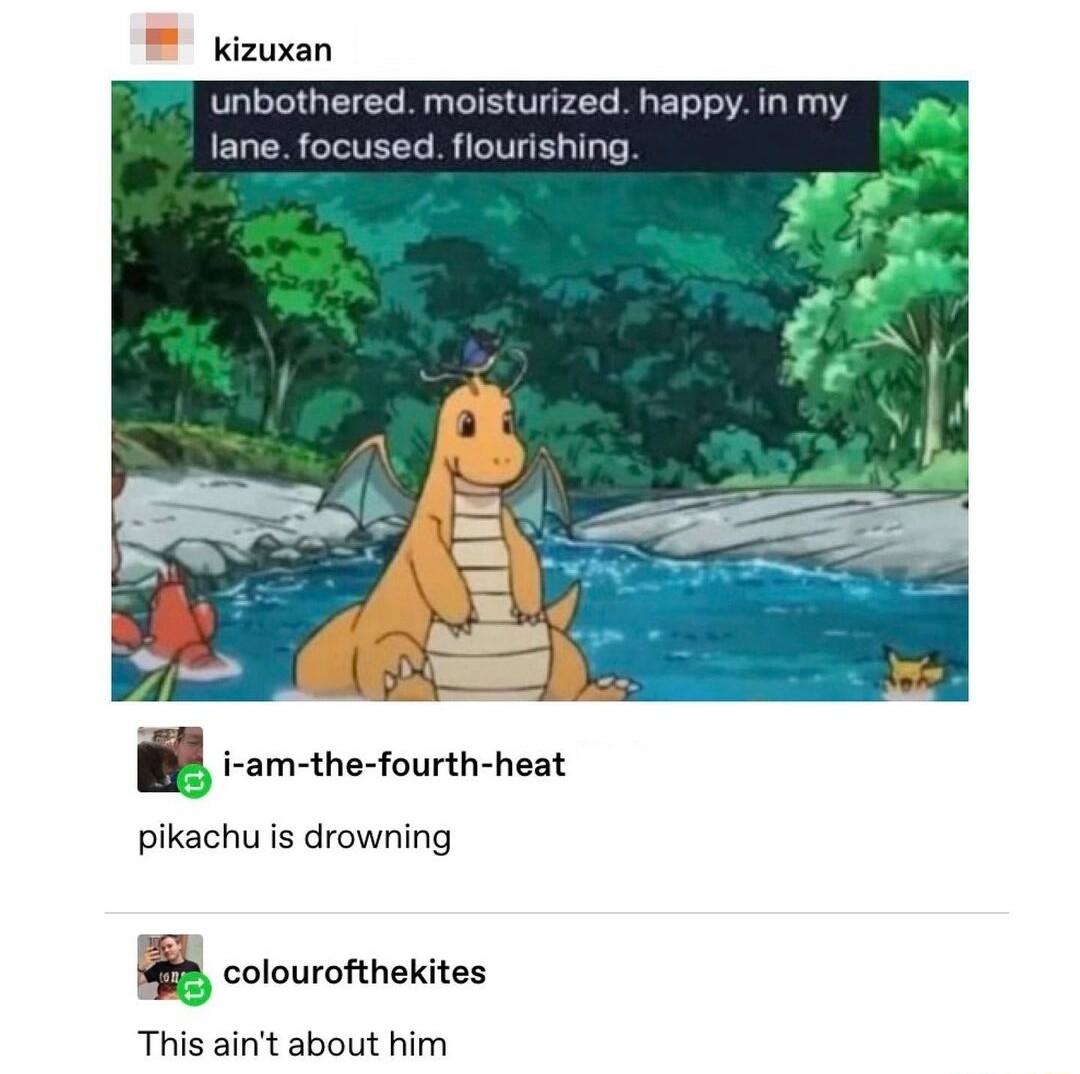Image resolution: width=1080 pixels, height=1074 pixels.
Task: Click Pikachu's head in the water
Action: [x=913, y=669]
